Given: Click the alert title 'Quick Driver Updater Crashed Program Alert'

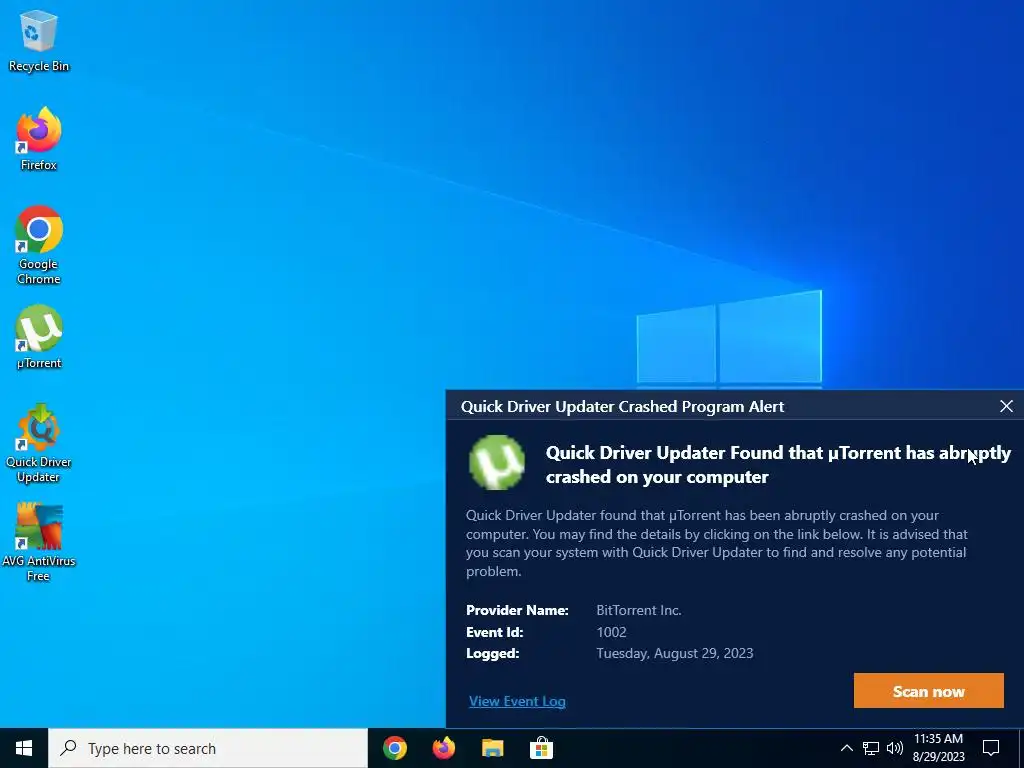Looking at the screenshot, I should (622, 407).
